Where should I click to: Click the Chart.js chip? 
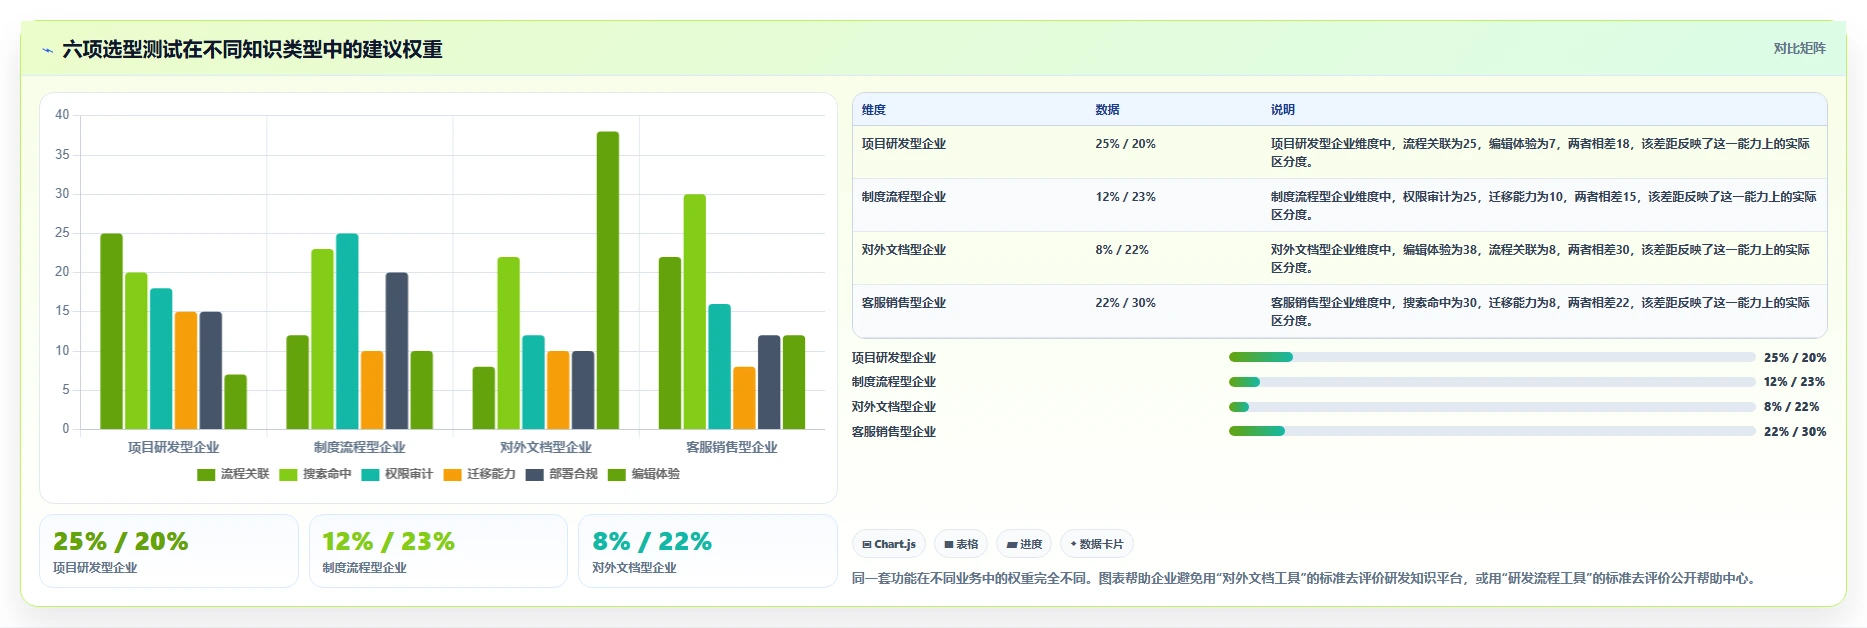[x=889, y=544]
